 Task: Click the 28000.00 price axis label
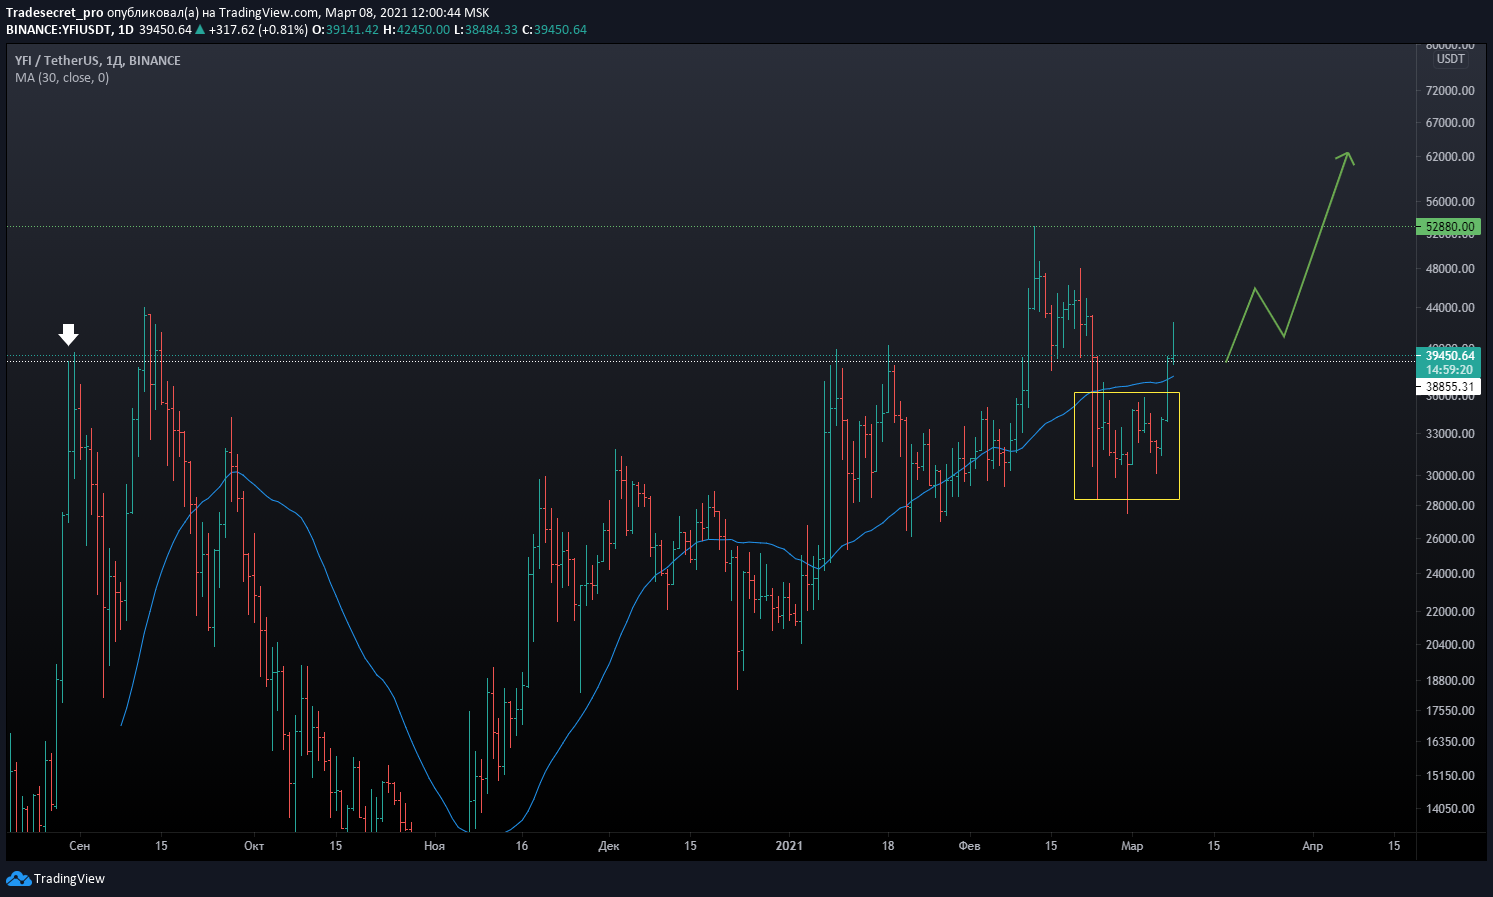point(1450,506)
